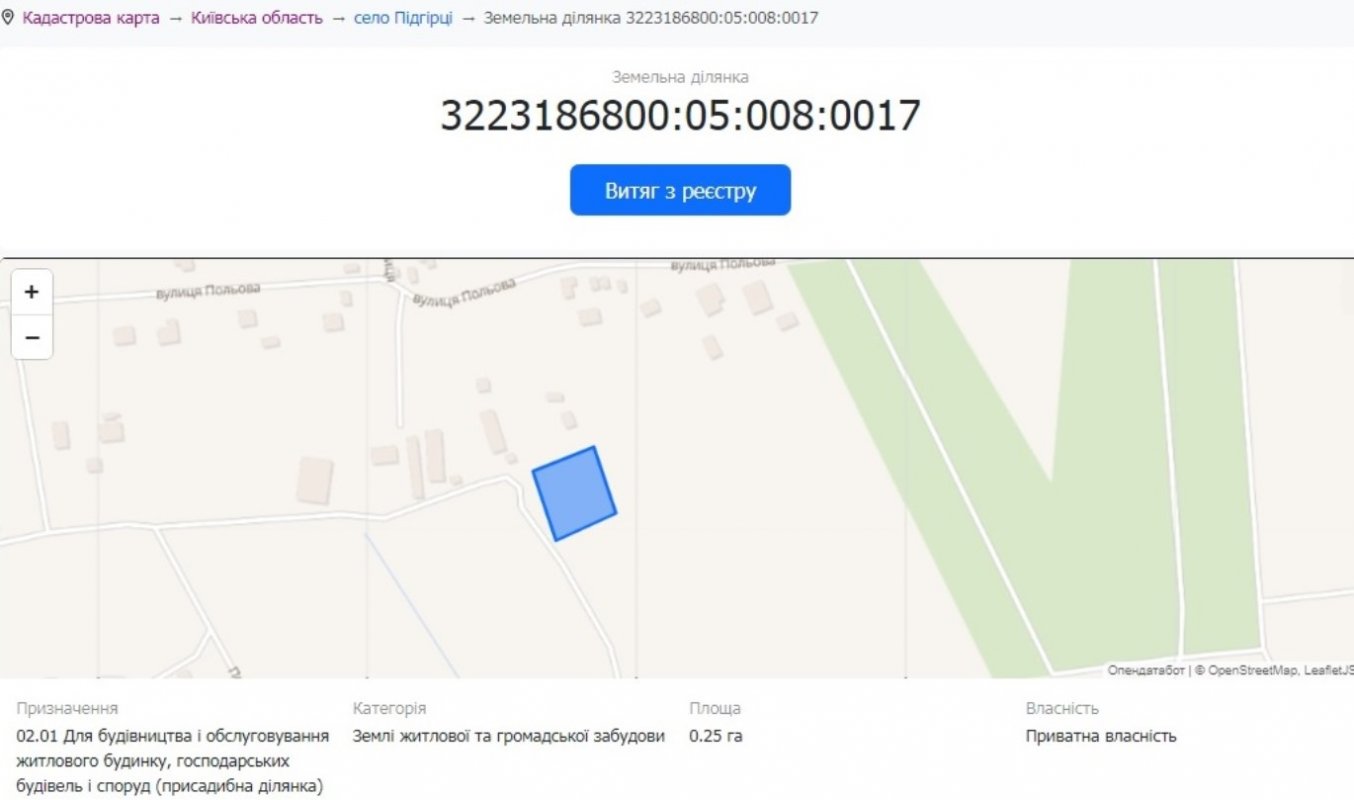
Task: Open the Опендатабот attribution link
Action: (1145, 670)
